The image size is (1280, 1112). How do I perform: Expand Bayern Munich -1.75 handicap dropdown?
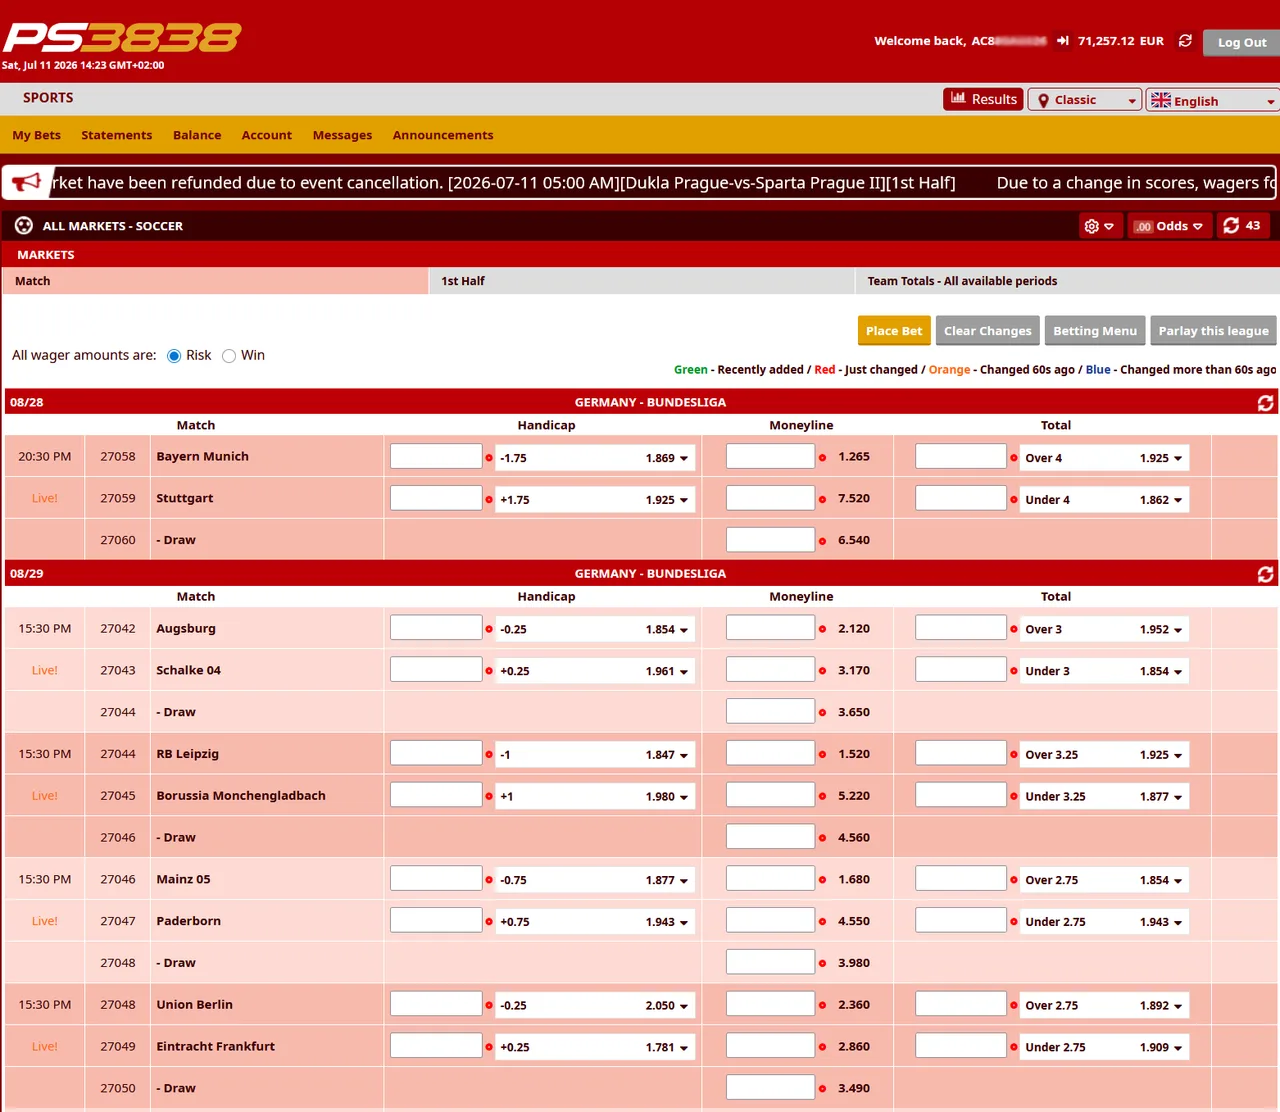595,458
